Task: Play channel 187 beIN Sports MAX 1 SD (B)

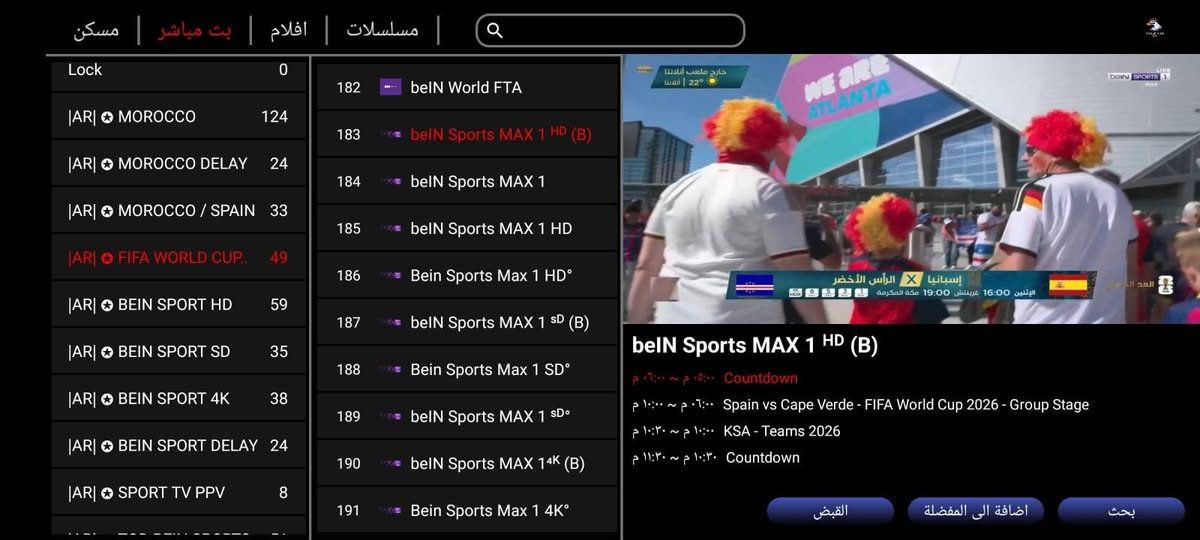Action: (x=467, y=322)
